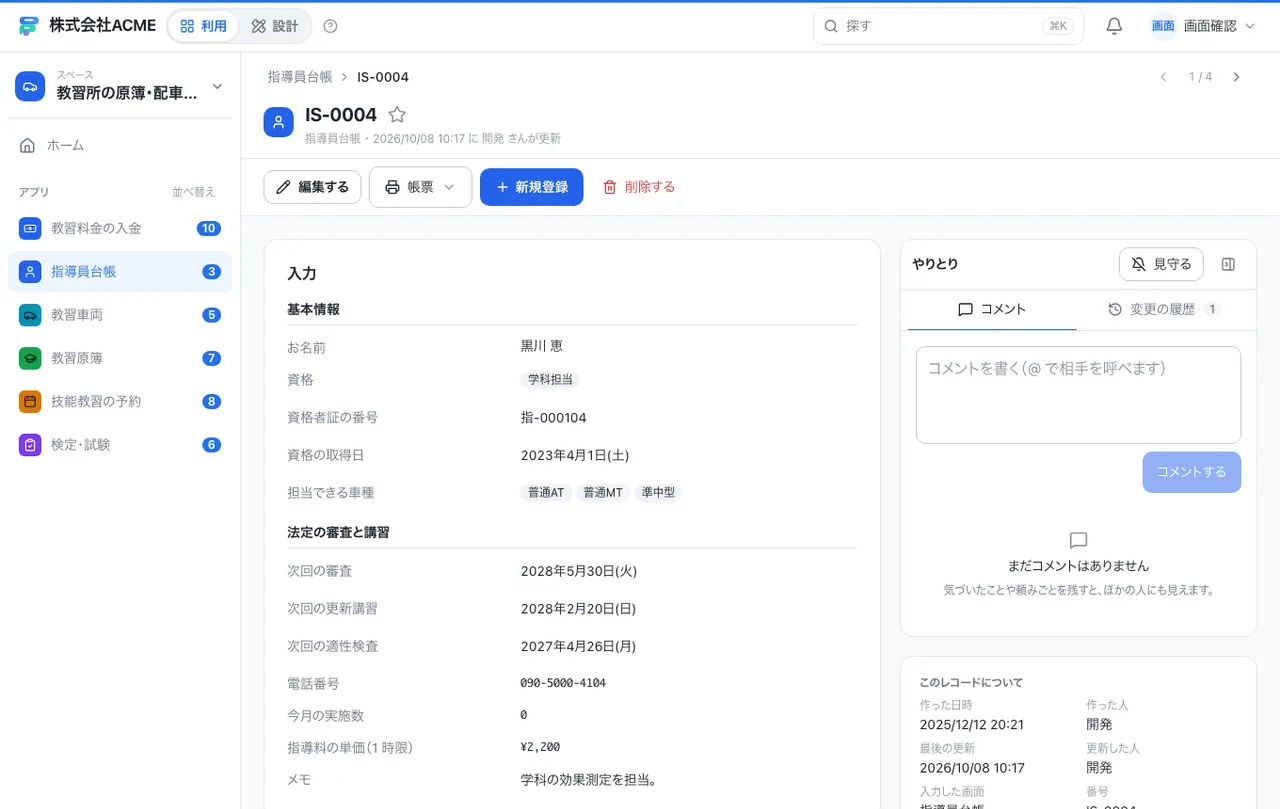Open the 画面確認 user menu
Viewport: 1280px width, 809px height.
pos(1202,26)
